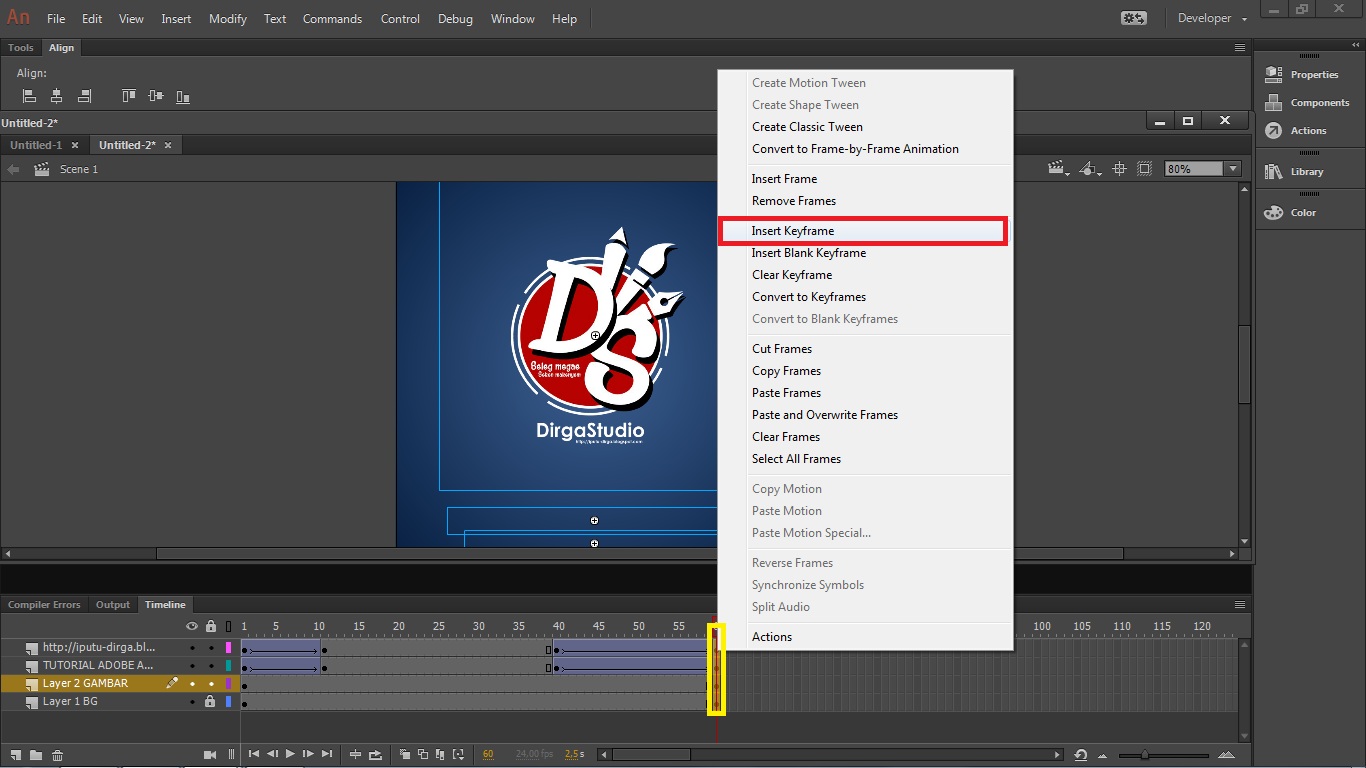Open the zoom level 80% dropdown

pos(1232,168)
